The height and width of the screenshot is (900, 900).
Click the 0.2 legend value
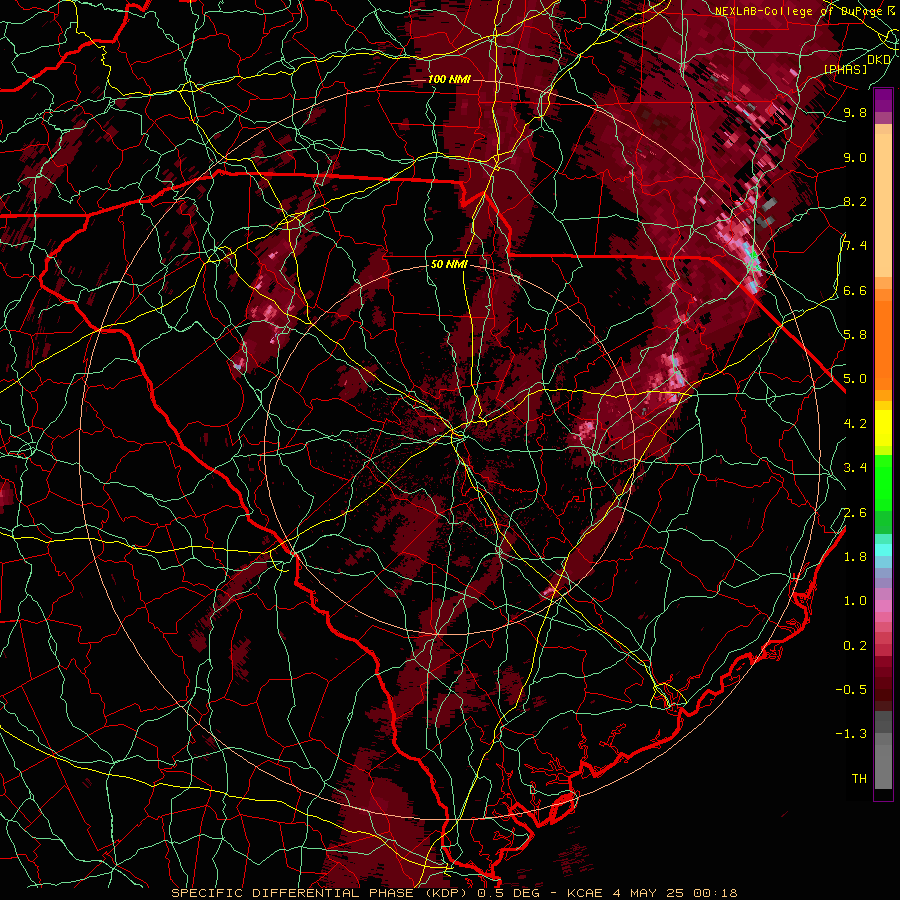[x=855, y=646]
